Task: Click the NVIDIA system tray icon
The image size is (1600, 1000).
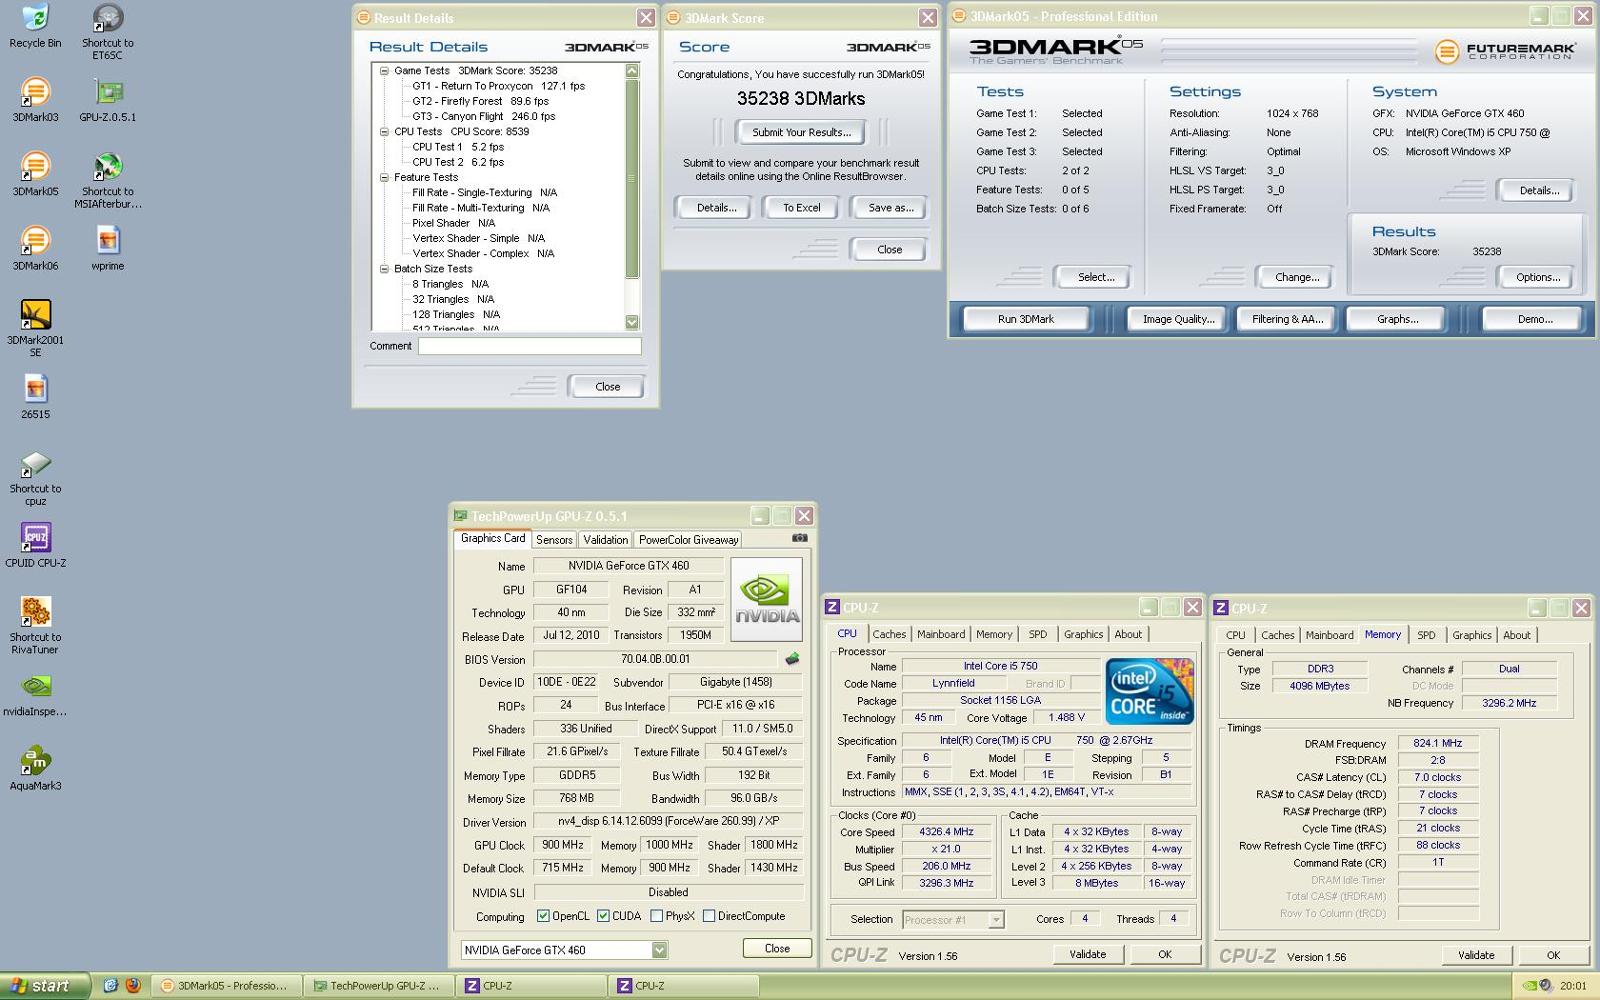Action: pyautogui.click(x=1529, y=985)
